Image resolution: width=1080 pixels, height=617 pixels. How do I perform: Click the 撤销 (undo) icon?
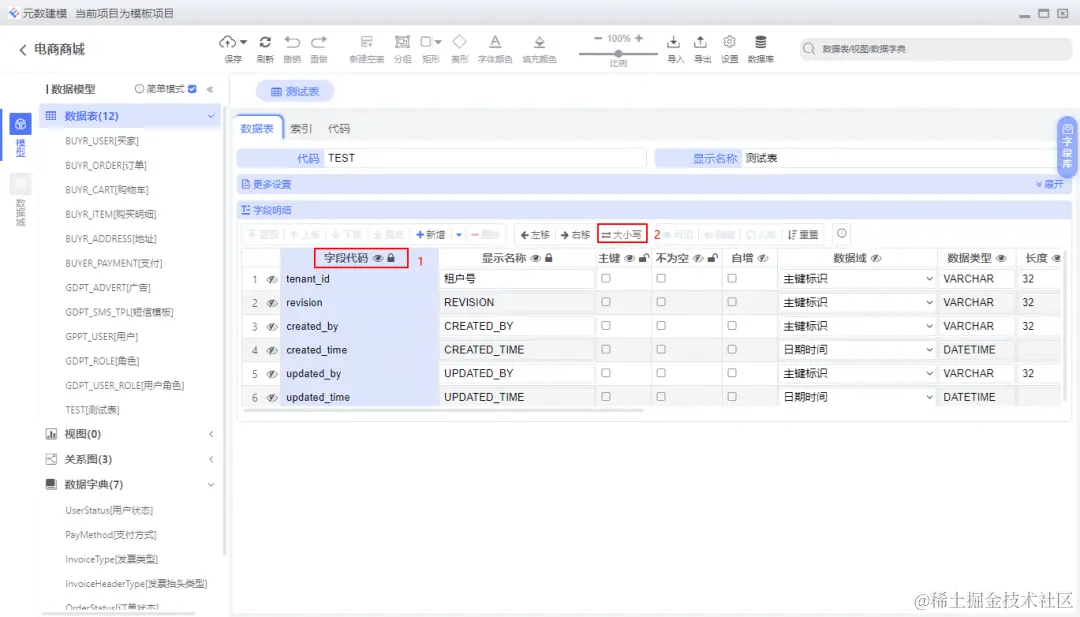pyautogui.click(x=292, y=42)
